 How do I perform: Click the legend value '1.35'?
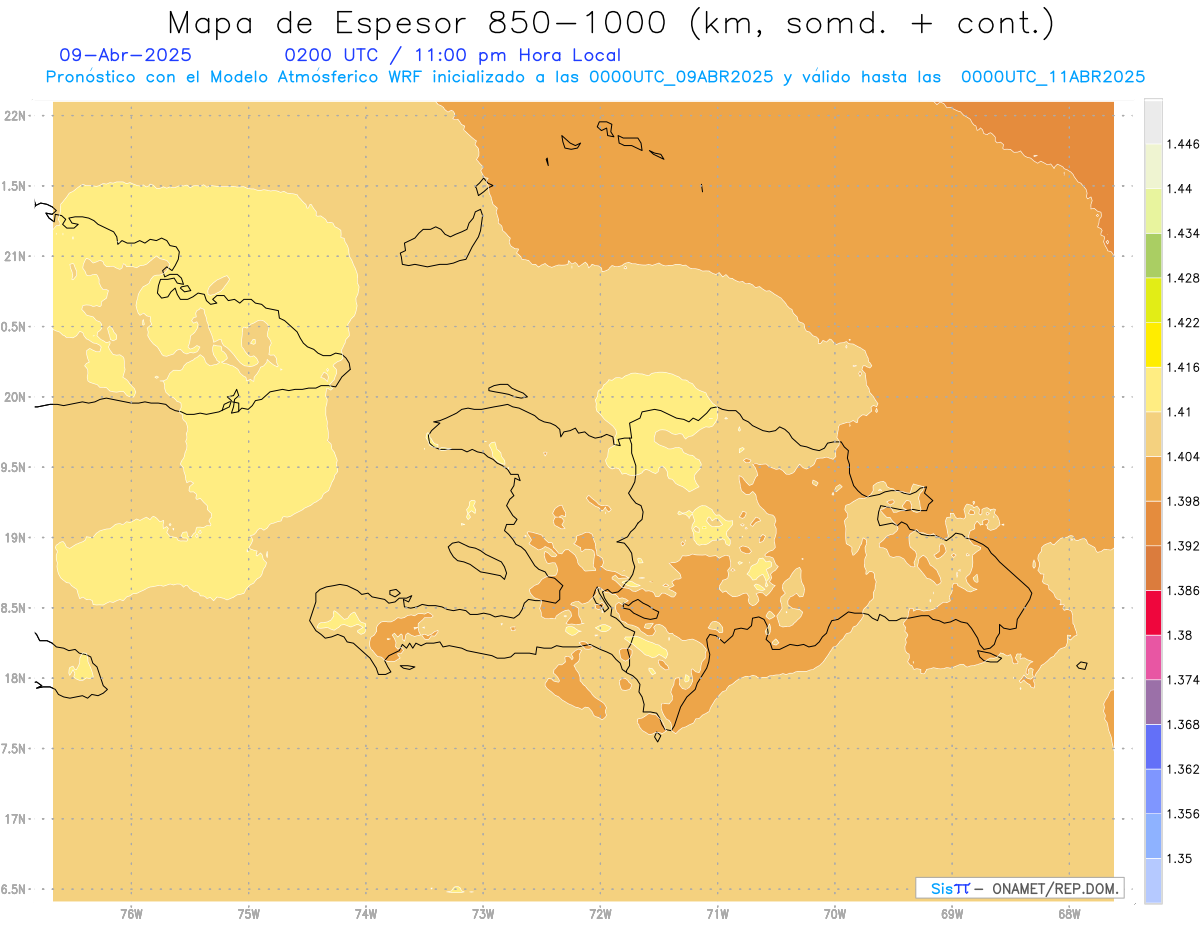point(1179,858)
